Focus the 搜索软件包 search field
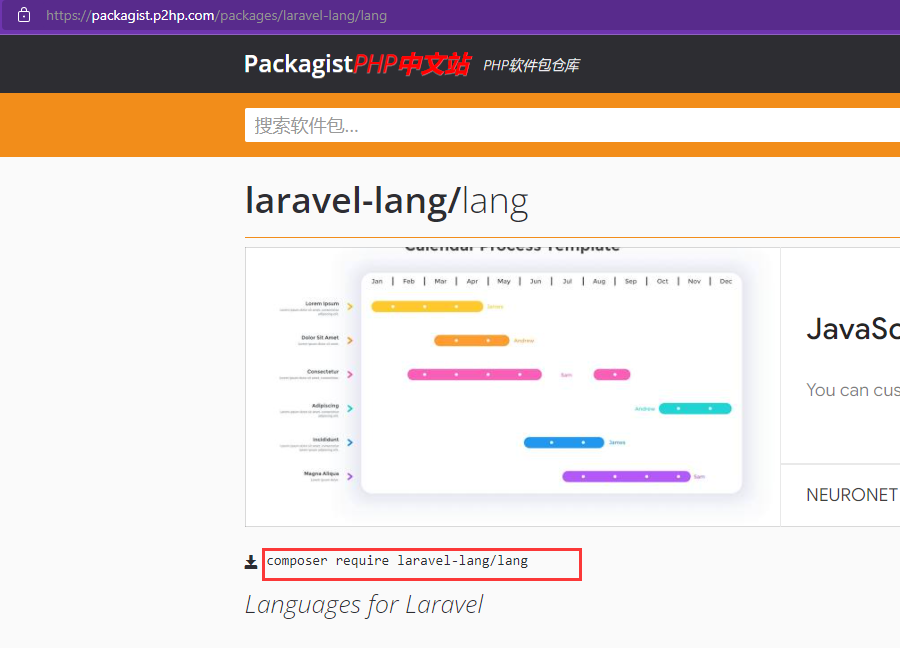Image resolution: width=900 pixels, height=648 pixels. point(572,125)
